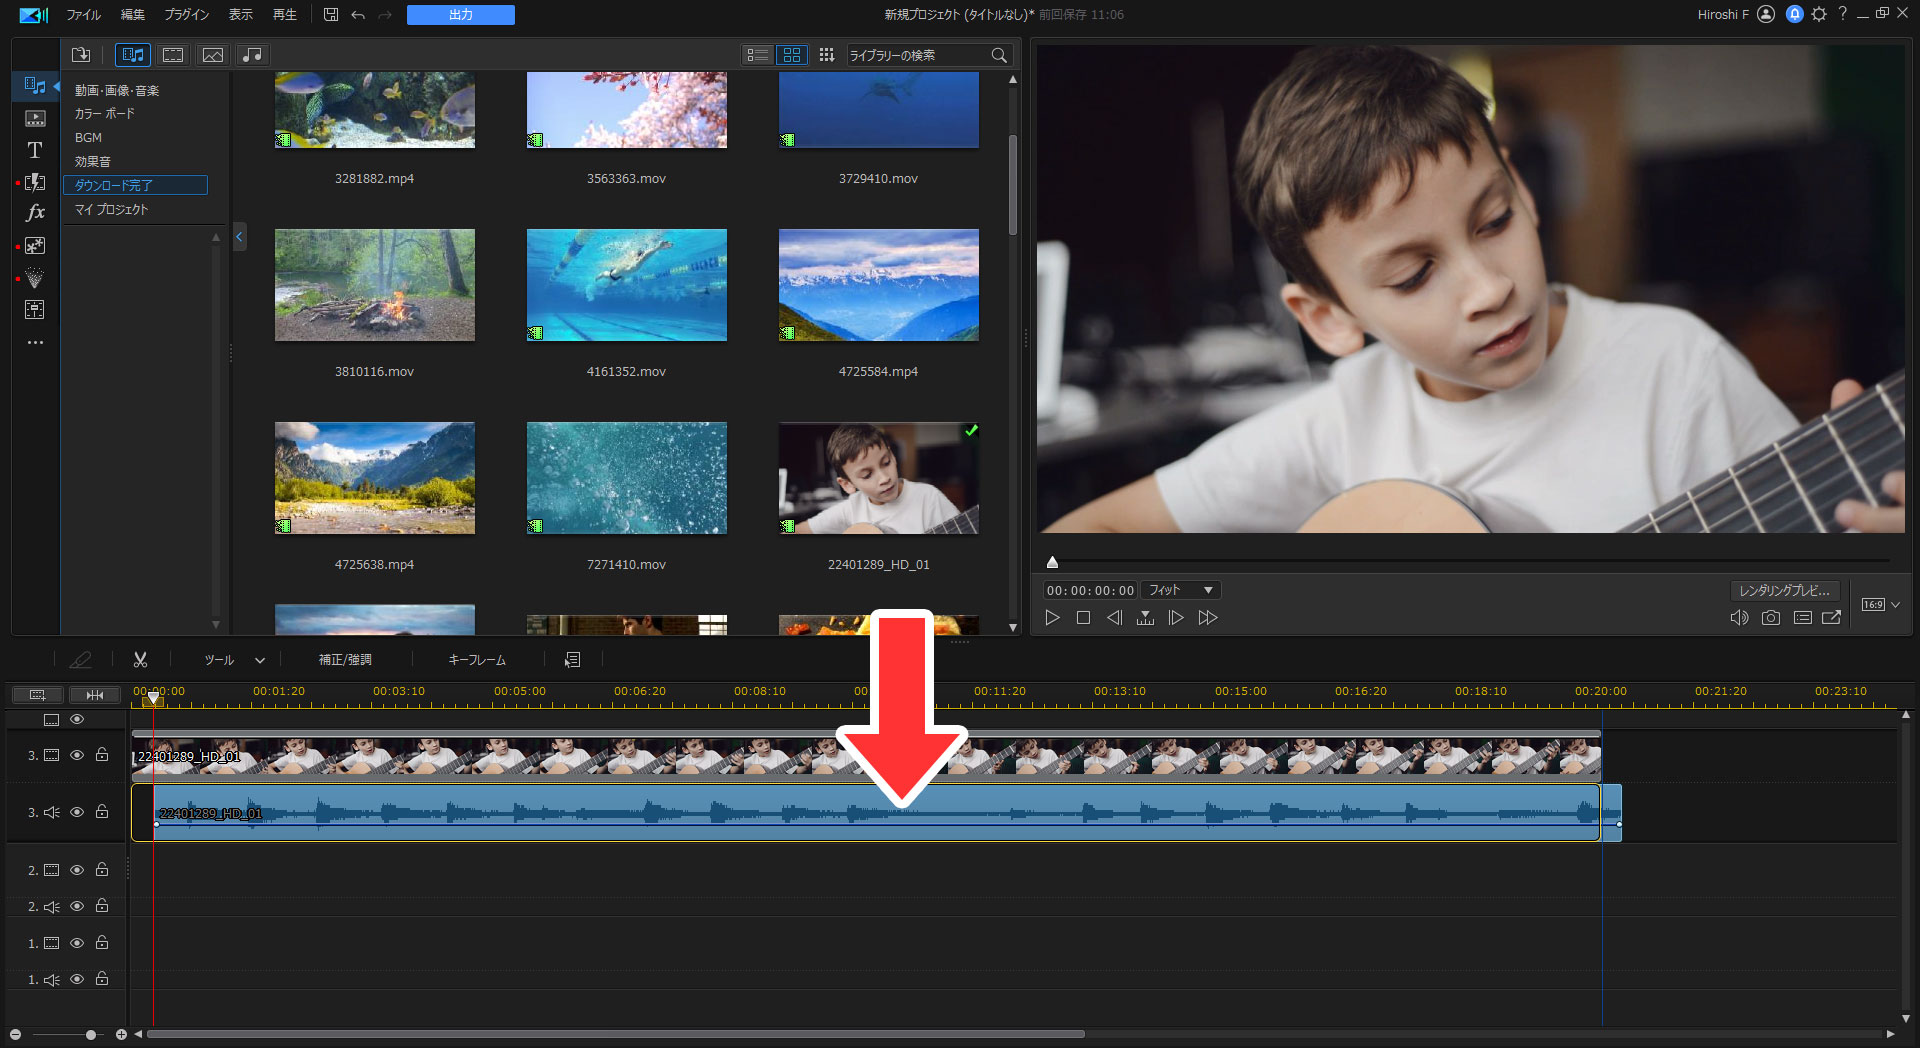Click the import media icon
The width and height of the screenshot is (1920, 1048).
point(81,55)
